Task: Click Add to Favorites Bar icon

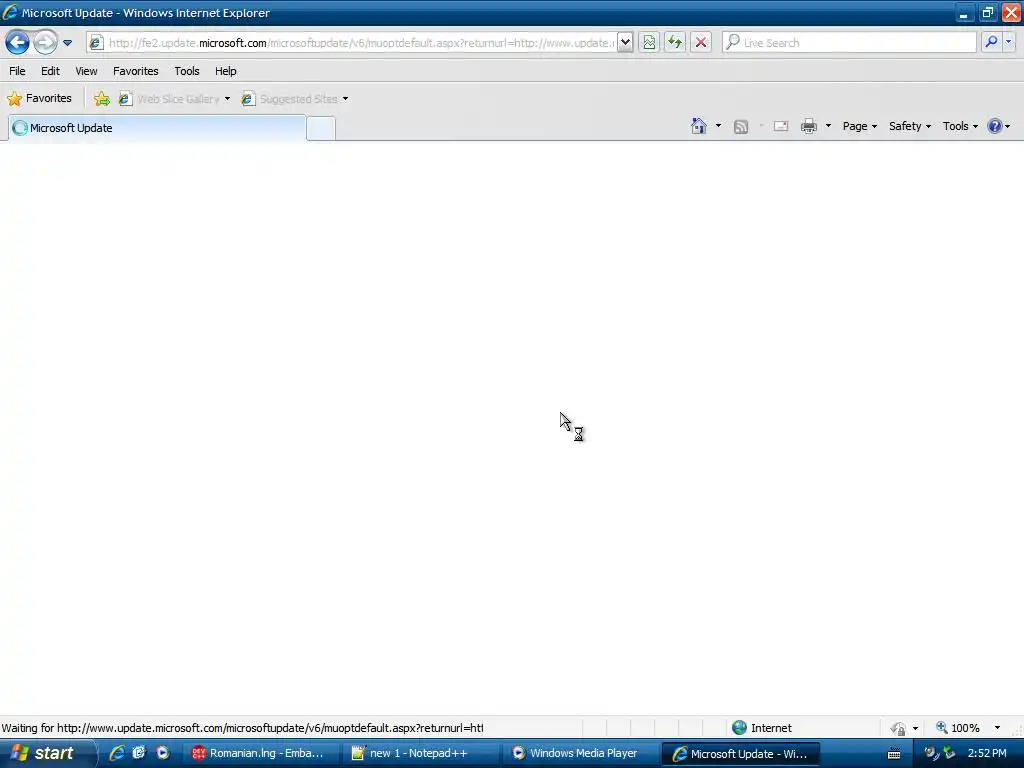Action: 102,99
